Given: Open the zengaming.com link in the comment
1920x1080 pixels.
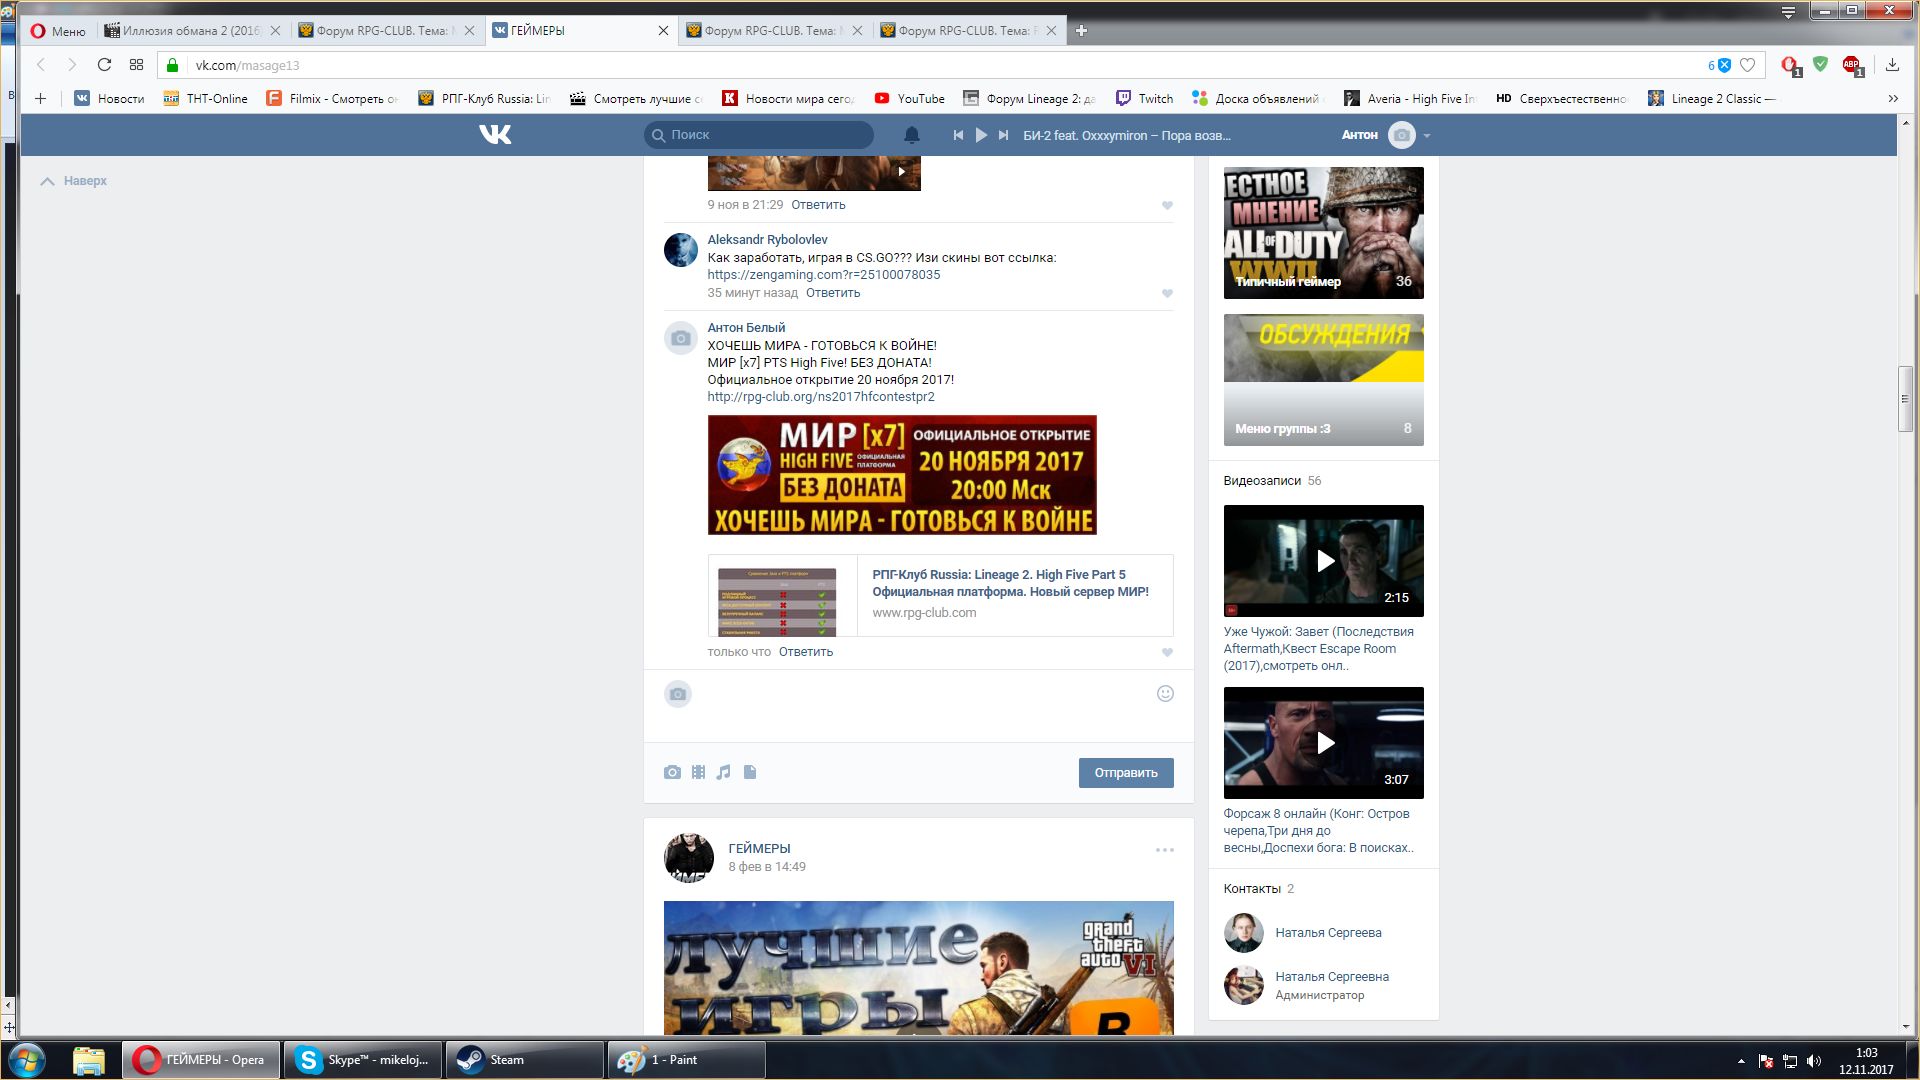Looking at the screenshot, I should 823,275.
